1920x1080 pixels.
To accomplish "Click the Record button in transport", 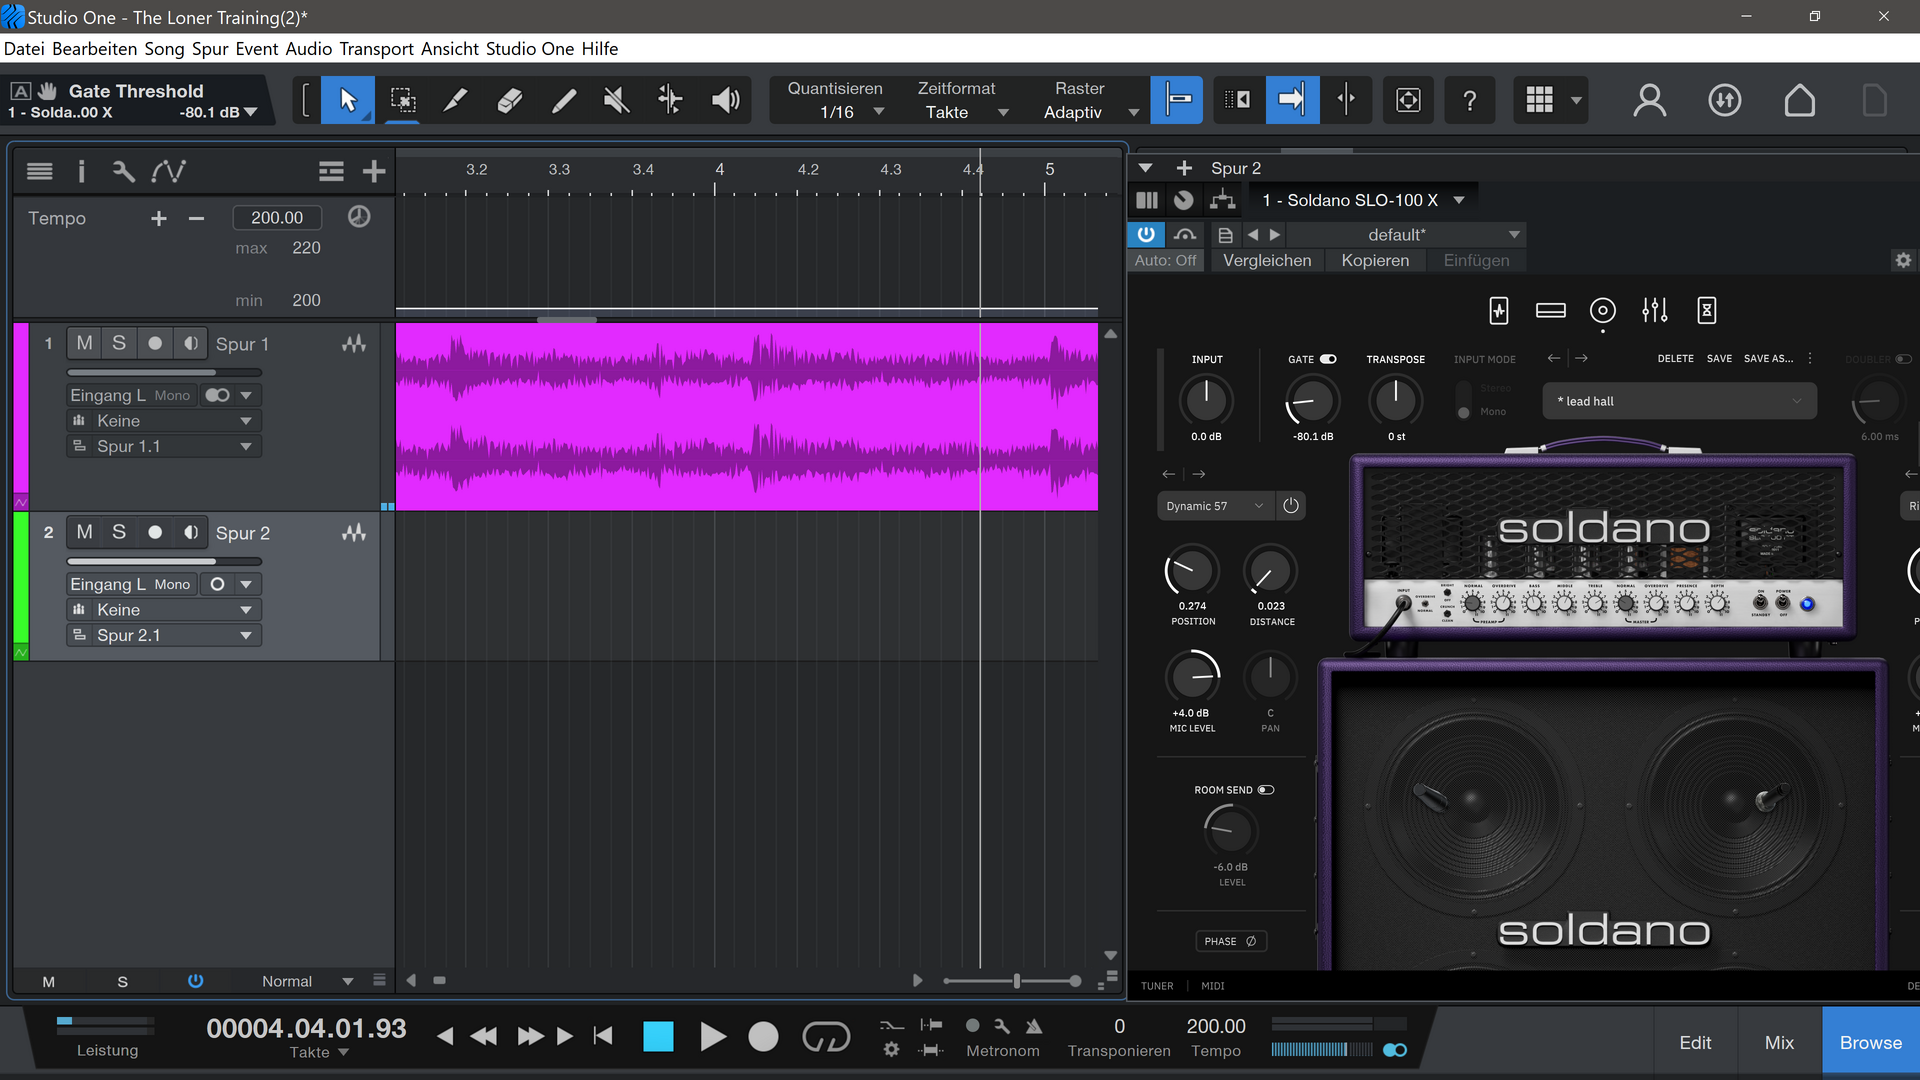I will point(763,1037).
